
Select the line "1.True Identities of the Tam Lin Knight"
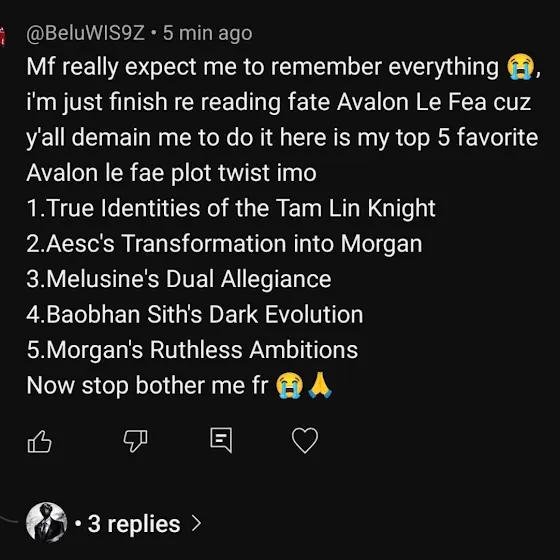(x=231, y=208)
